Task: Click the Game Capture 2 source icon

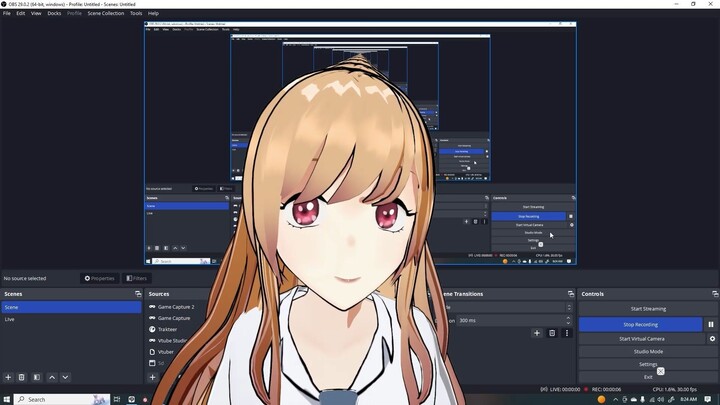Action: click(x=152, y=306)
